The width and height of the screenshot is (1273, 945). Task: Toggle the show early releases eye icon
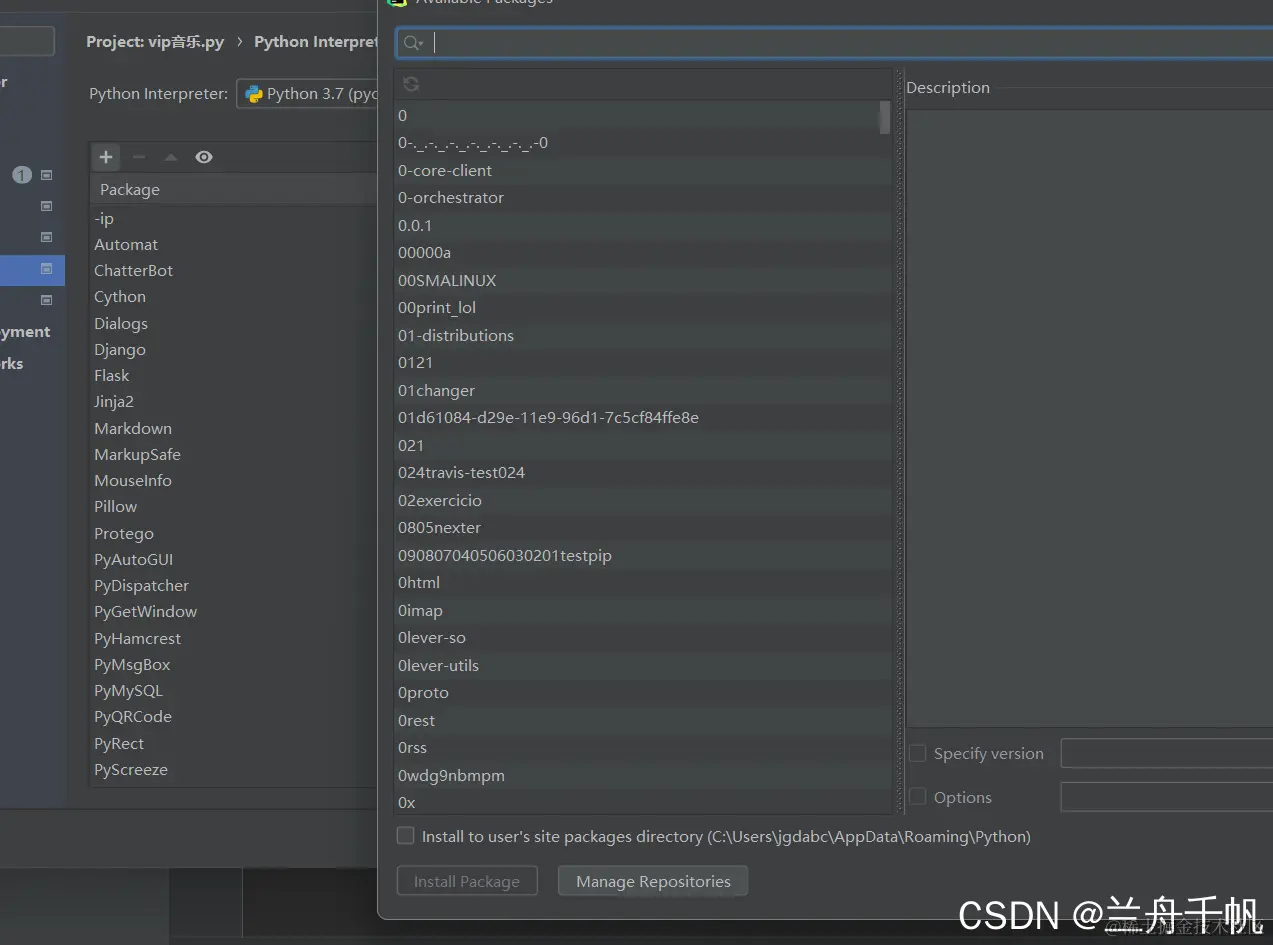click(204, 157)
